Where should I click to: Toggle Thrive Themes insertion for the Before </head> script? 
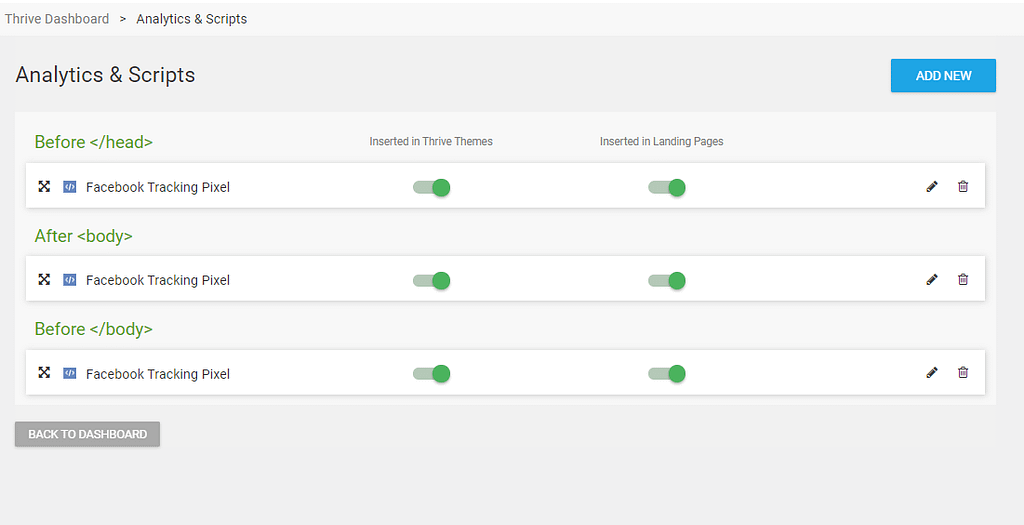[x=432, y=187]
